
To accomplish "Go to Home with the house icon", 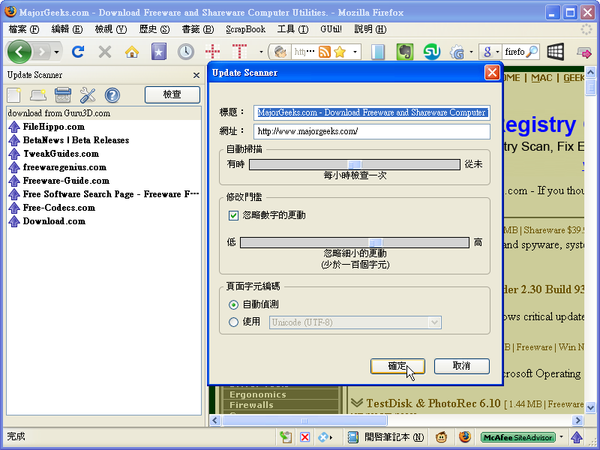I will click(x=132, y=52).
